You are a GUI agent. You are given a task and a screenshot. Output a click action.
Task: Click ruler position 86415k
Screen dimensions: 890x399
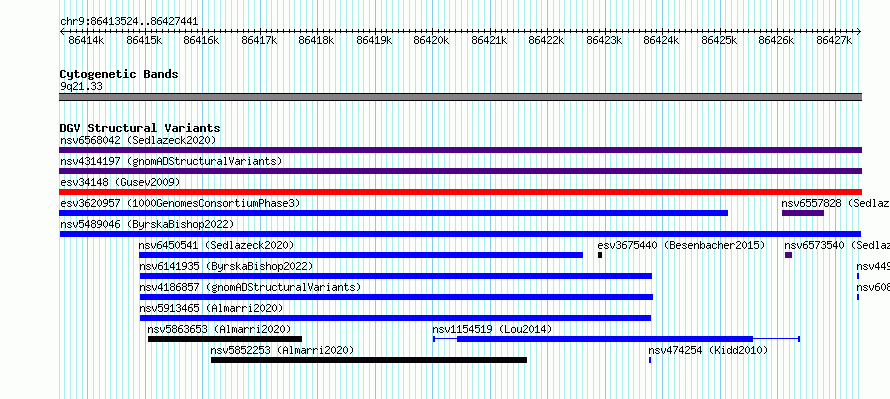[x=144, y=40]
